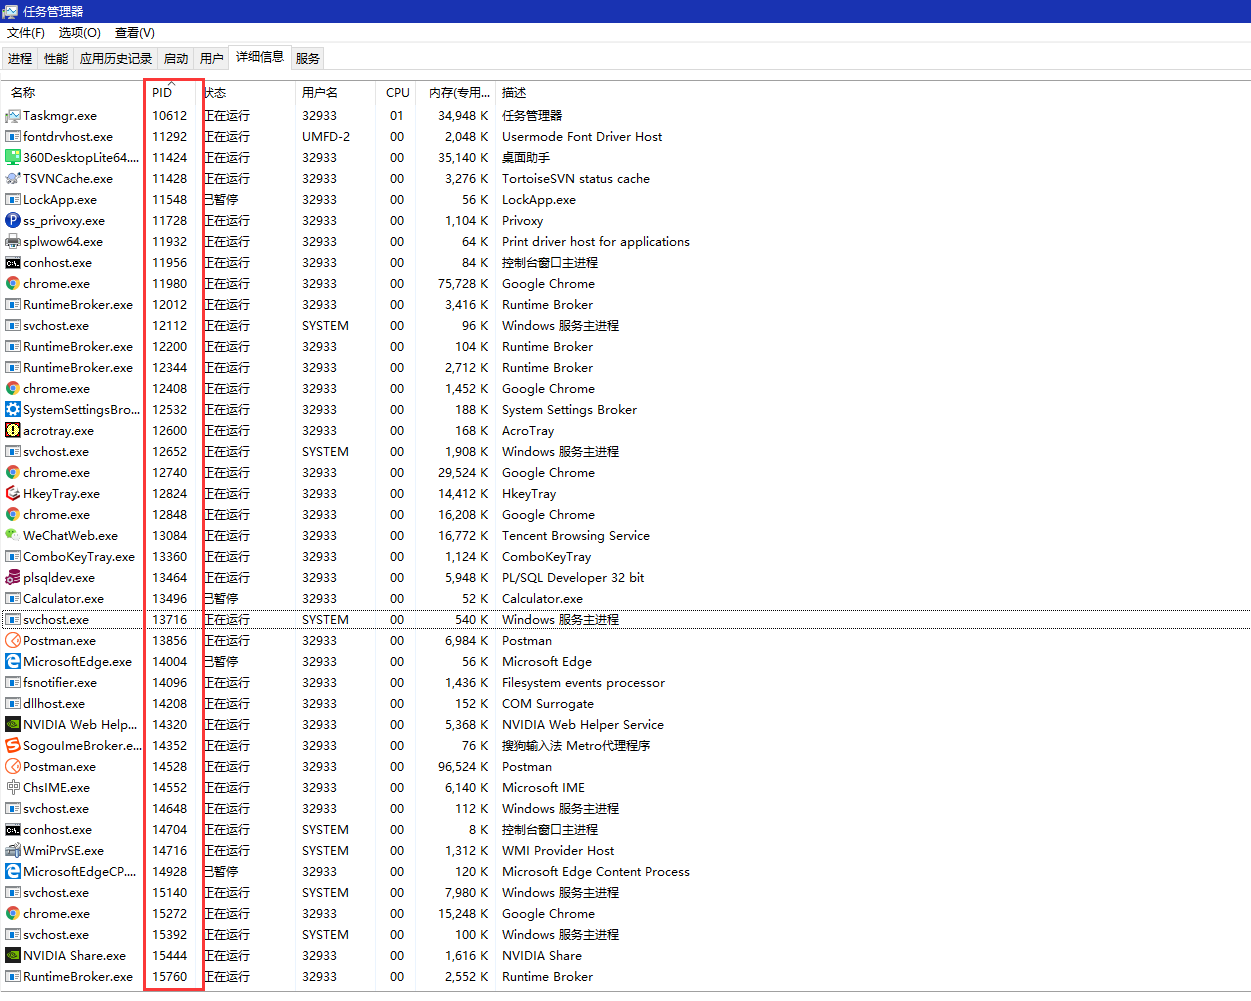Click the WmiPrvSE.exe icon
Viewport: 1251px width, 1001px height.
coord(13,851)
